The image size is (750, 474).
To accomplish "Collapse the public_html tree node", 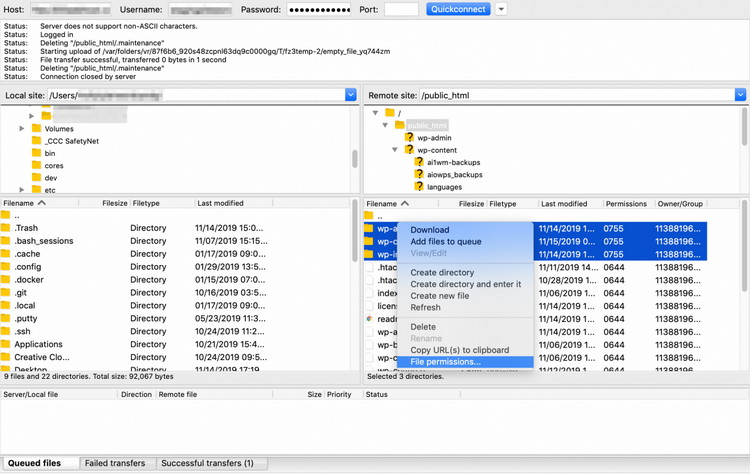I will 385,125.
